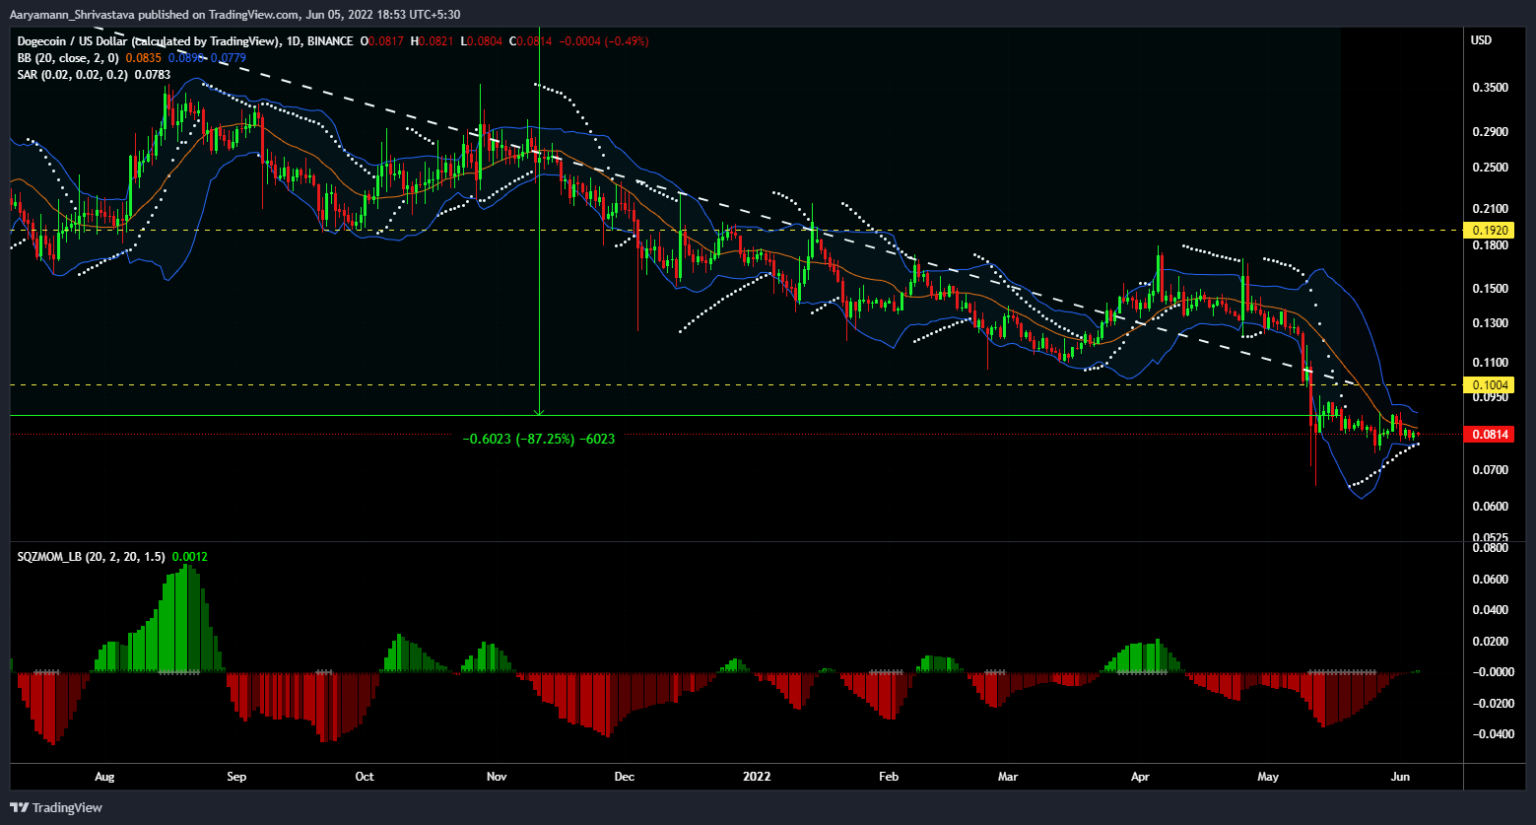Click the Jun label on the time axis
Image resolution: width=1536 pixels, height=825 pixels.
pyautogui.click(x=1400, y=776)
